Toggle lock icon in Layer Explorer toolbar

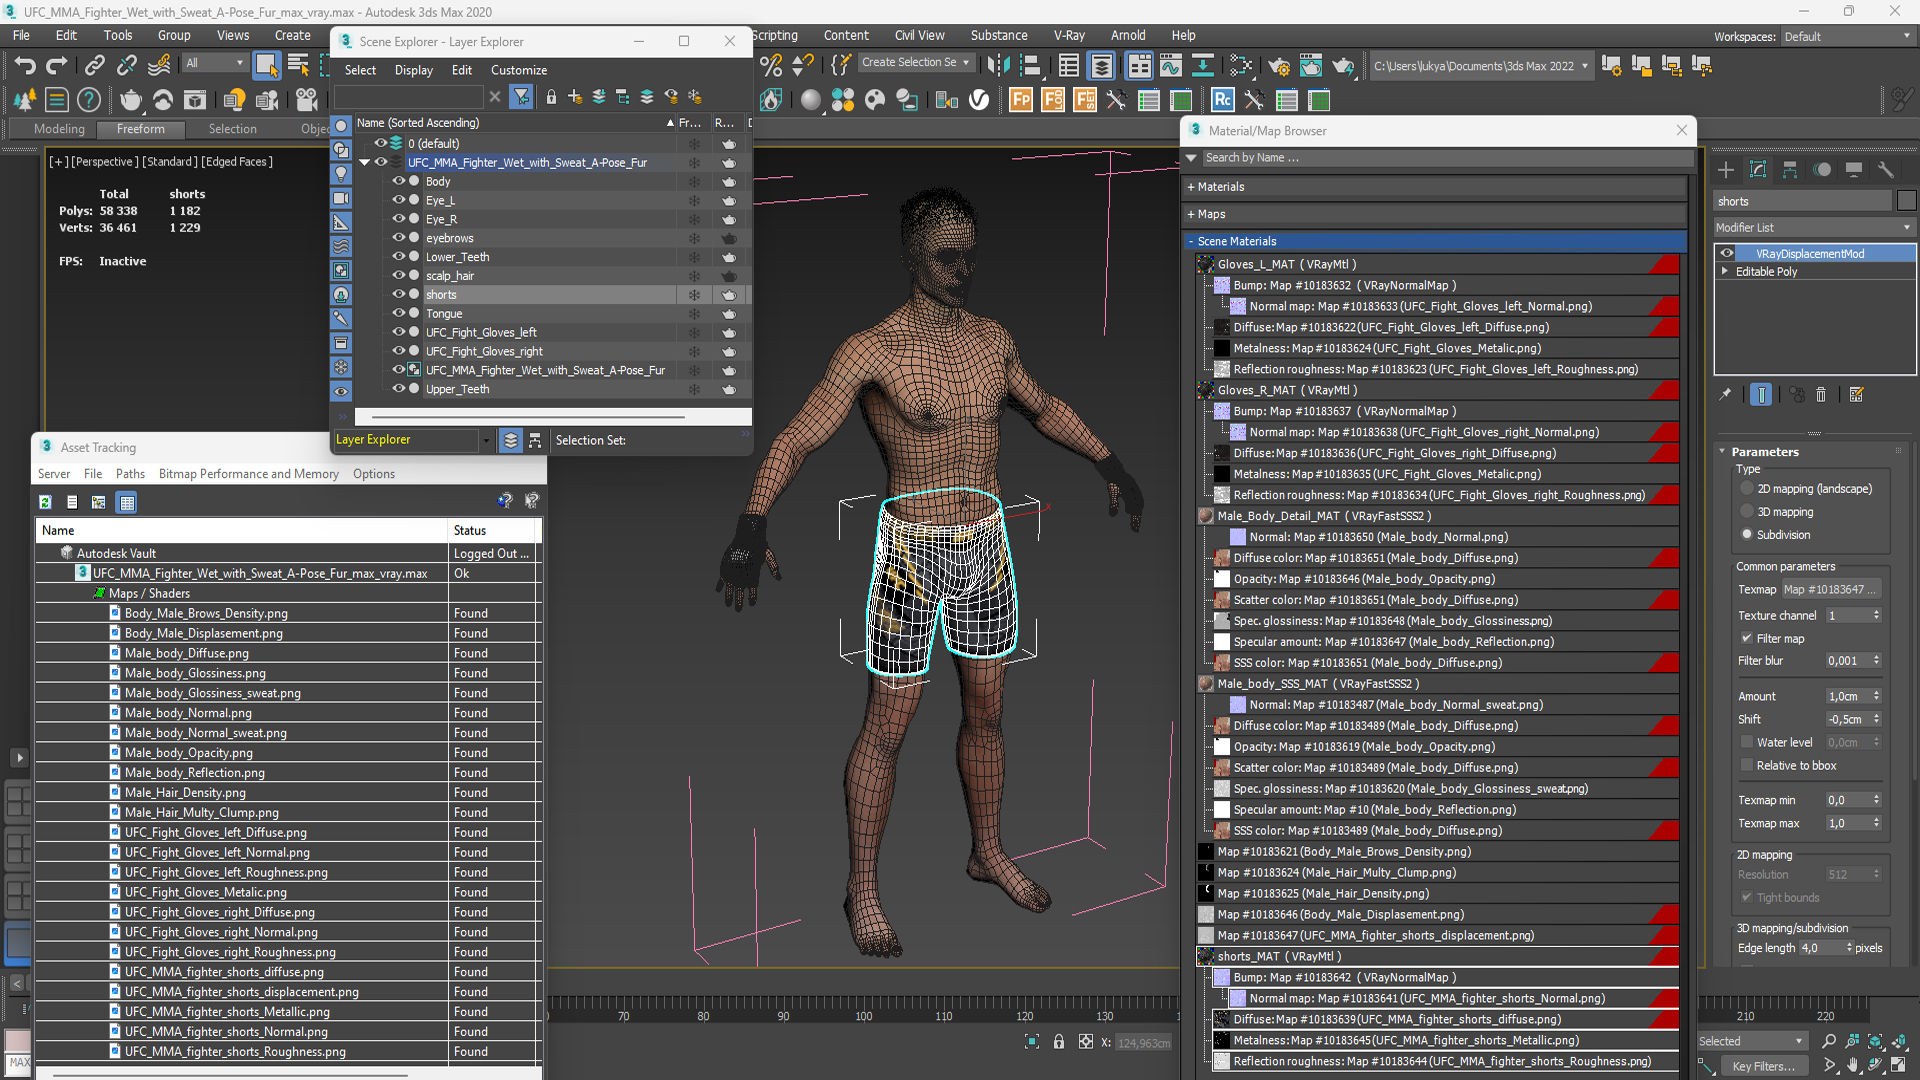(551, 97)
